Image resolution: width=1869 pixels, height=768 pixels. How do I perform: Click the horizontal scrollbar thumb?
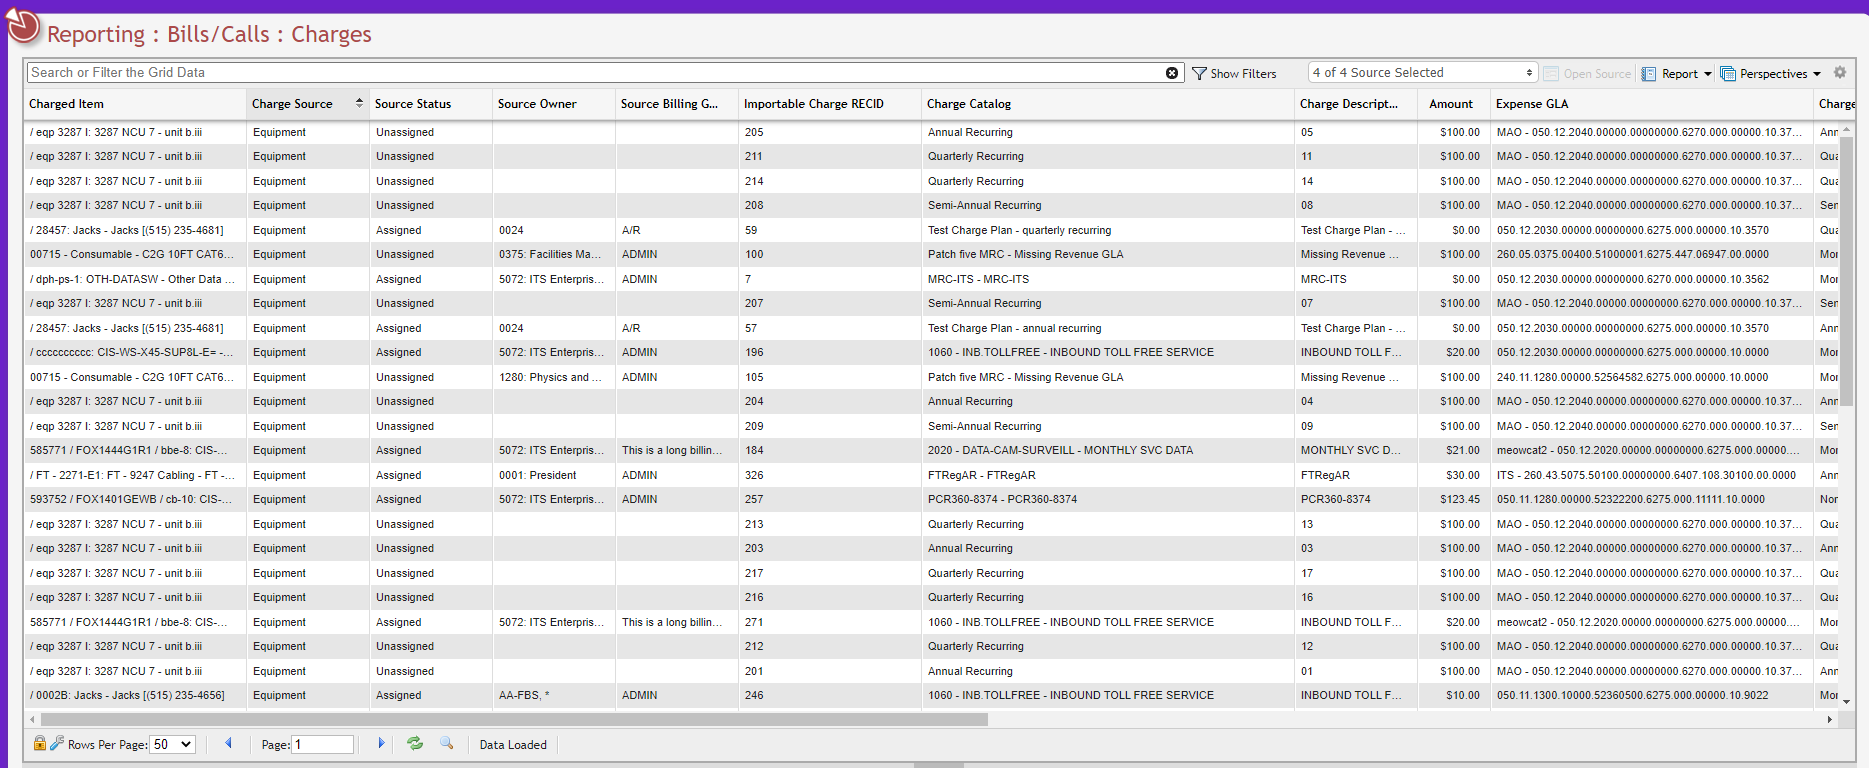pos(514,719)
